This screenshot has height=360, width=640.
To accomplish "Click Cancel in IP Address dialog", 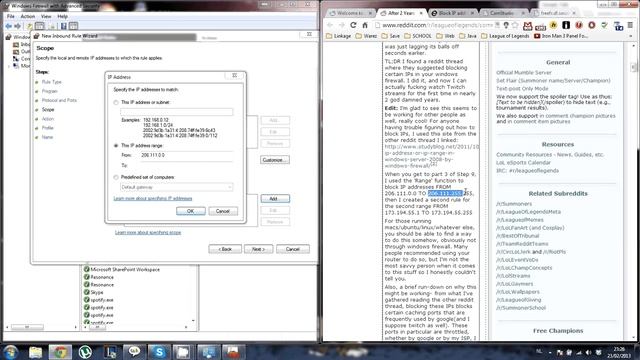I will pos(223,211).
